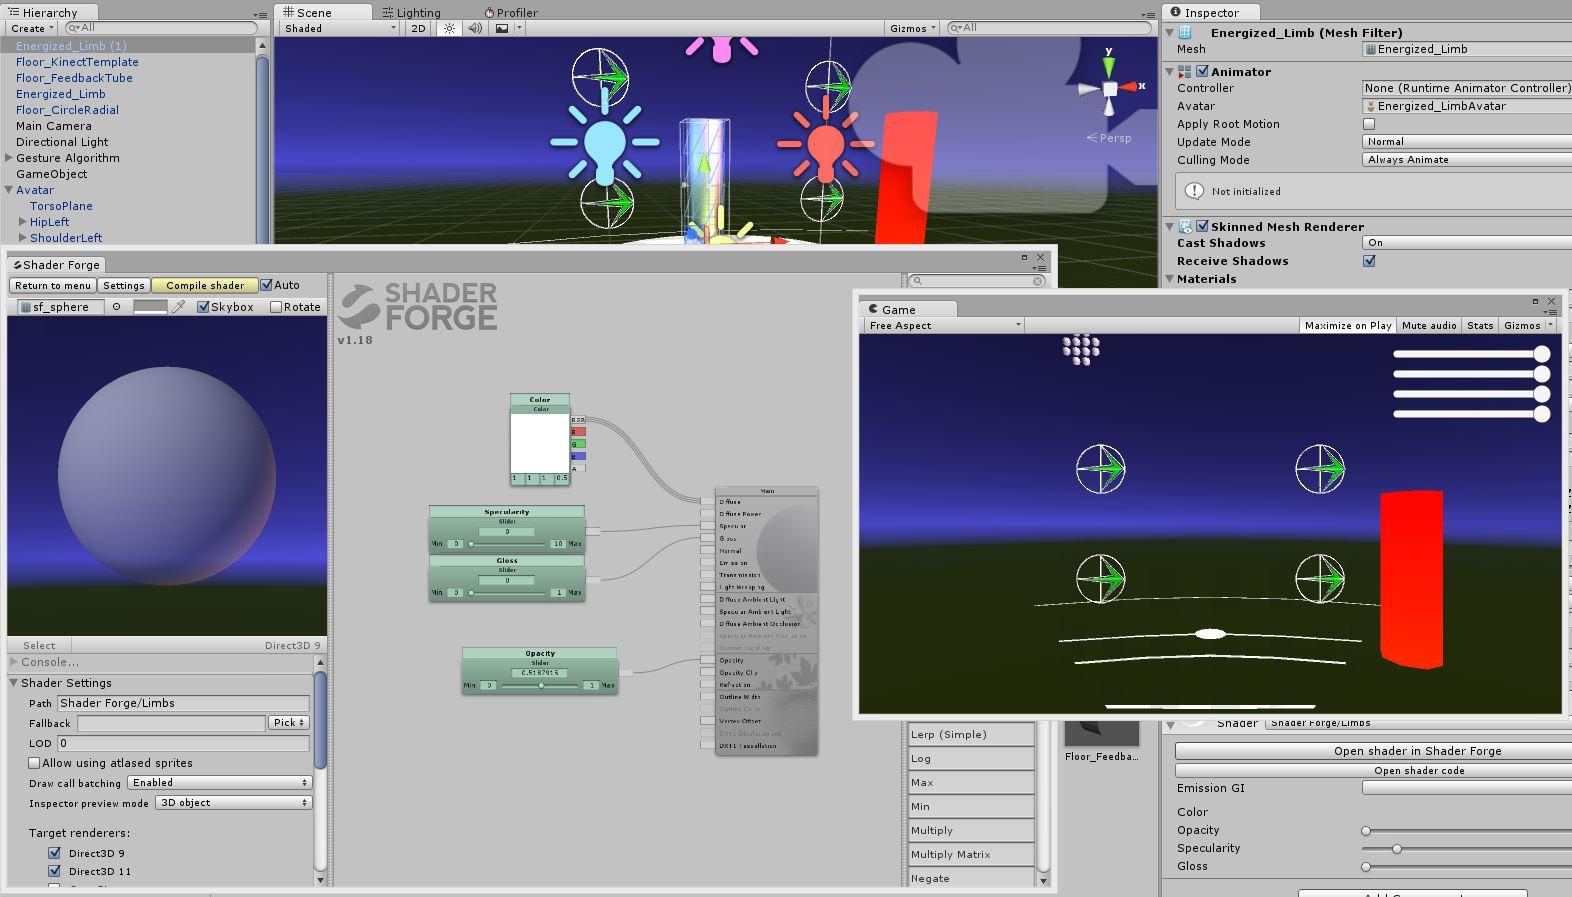Toggle Allow using atlased sprites checkbox
Screen dimensions: 1572x897
[34, 763]
